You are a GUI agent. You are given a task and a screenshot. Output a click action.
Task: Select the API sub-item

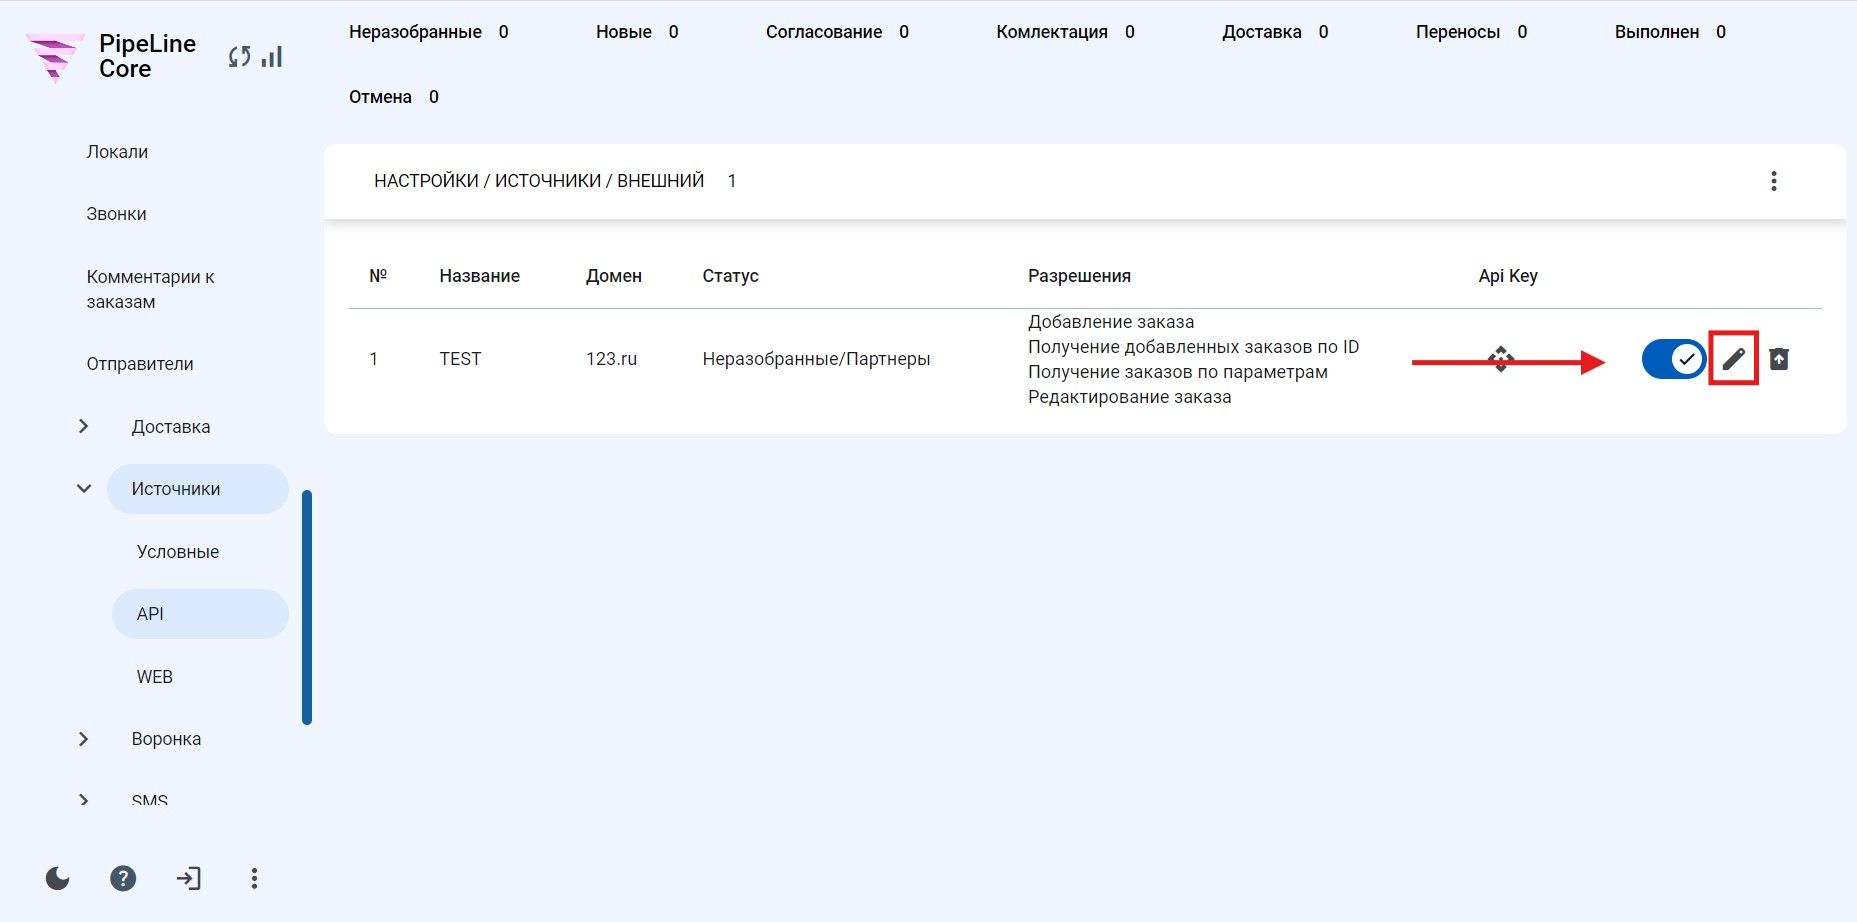click(200, 614)
